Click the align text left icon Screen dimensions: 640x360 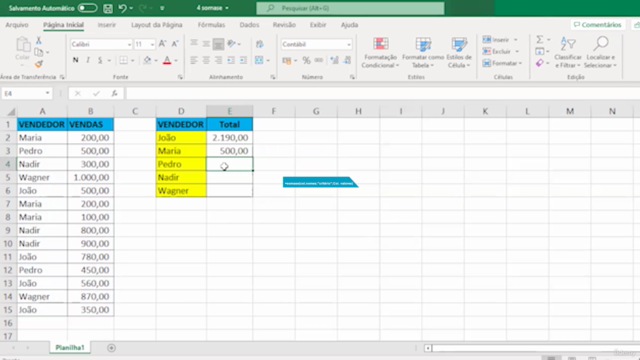pos(194,60)
